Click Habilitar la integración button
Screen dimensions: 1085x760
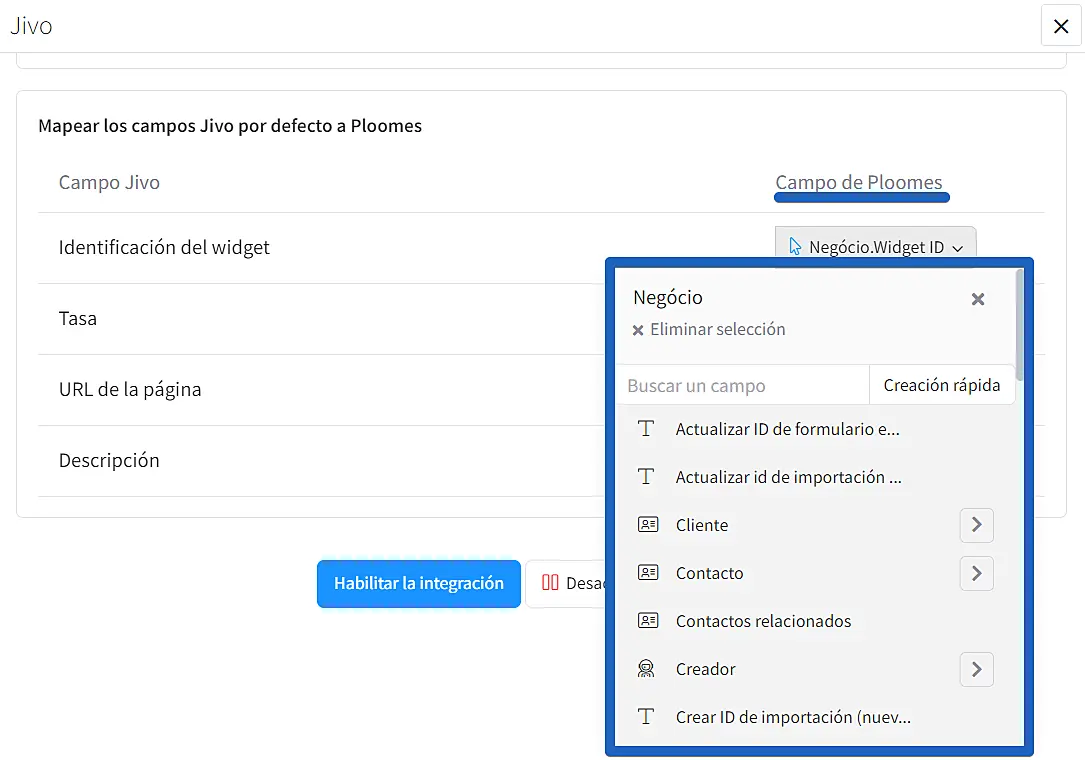[419, 584]
